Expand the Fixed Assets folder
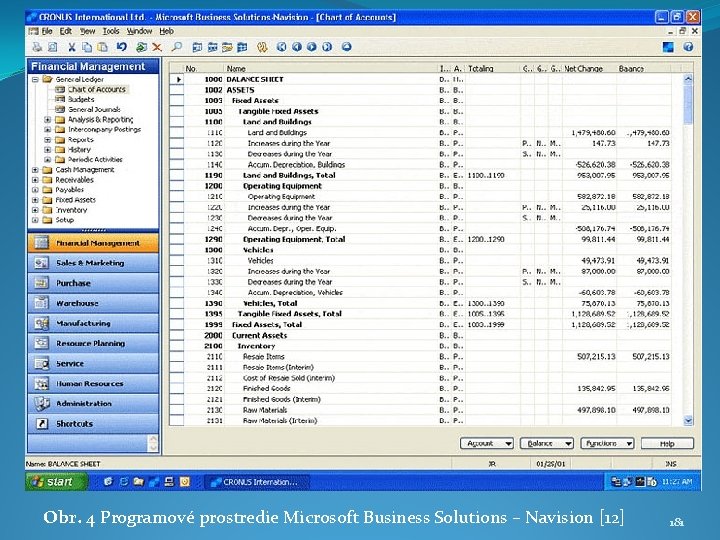 tap(35, 200)
